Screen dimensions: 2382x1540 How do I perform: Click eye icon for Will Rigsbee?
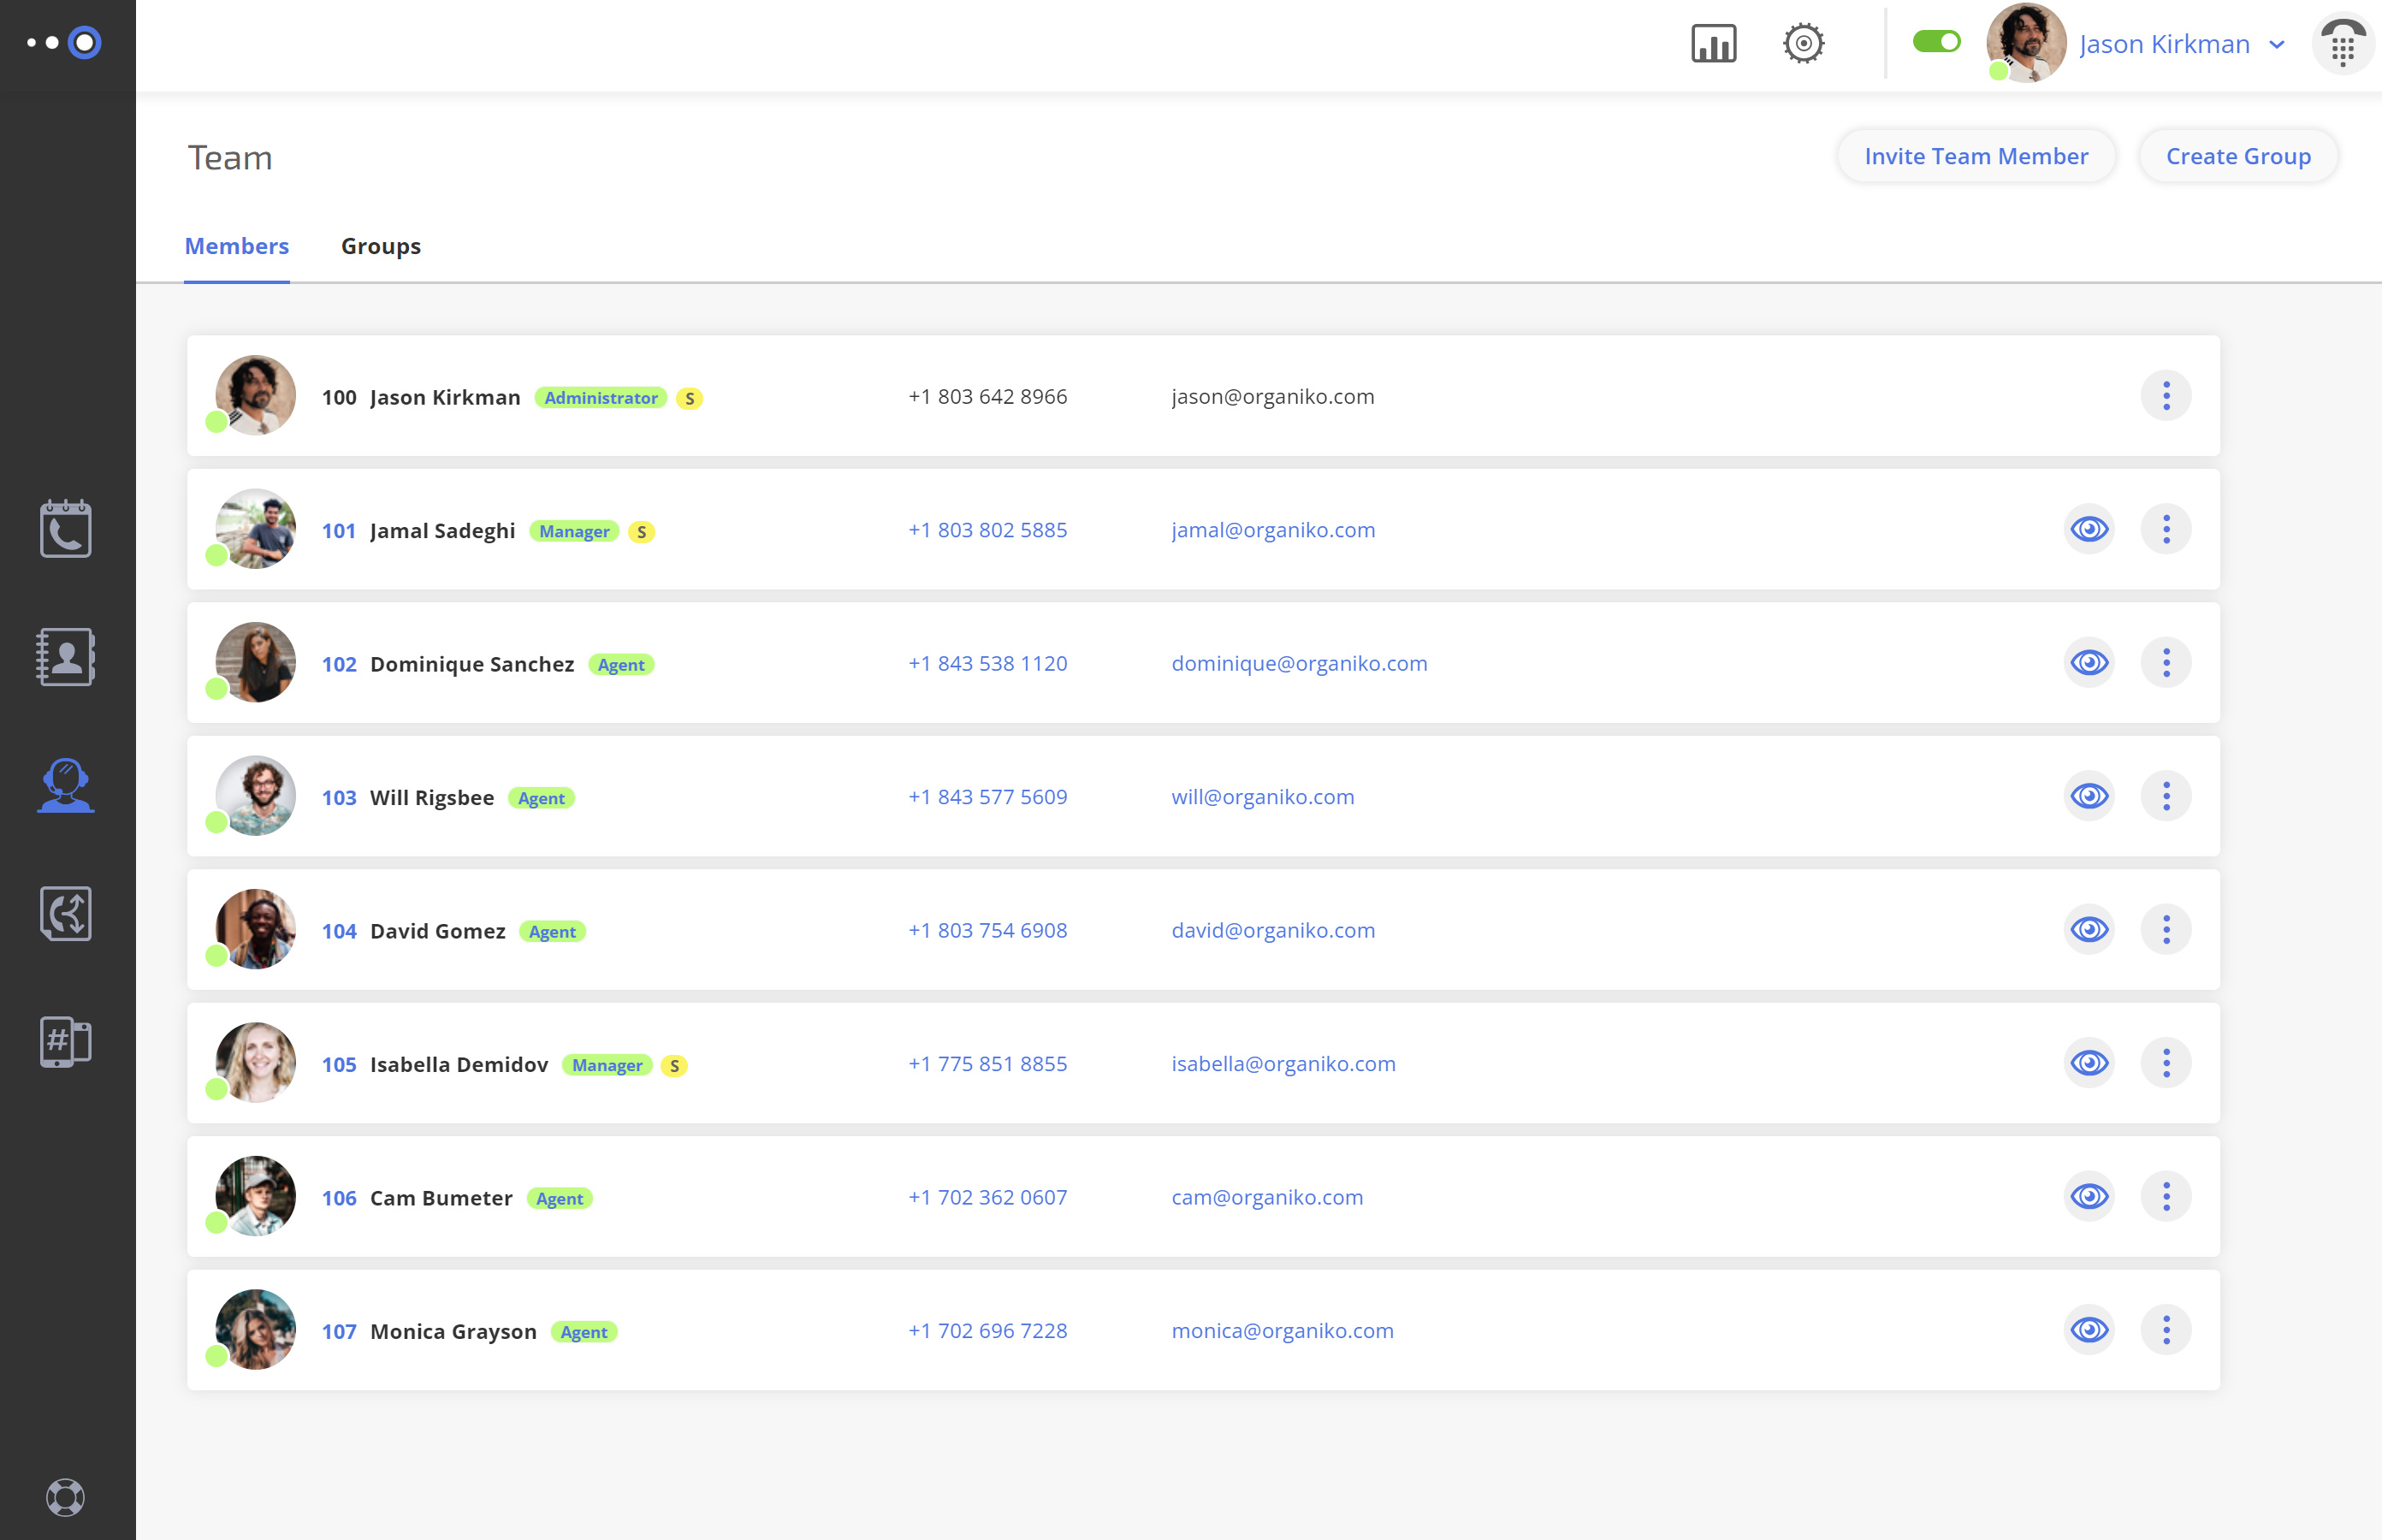2089,796
